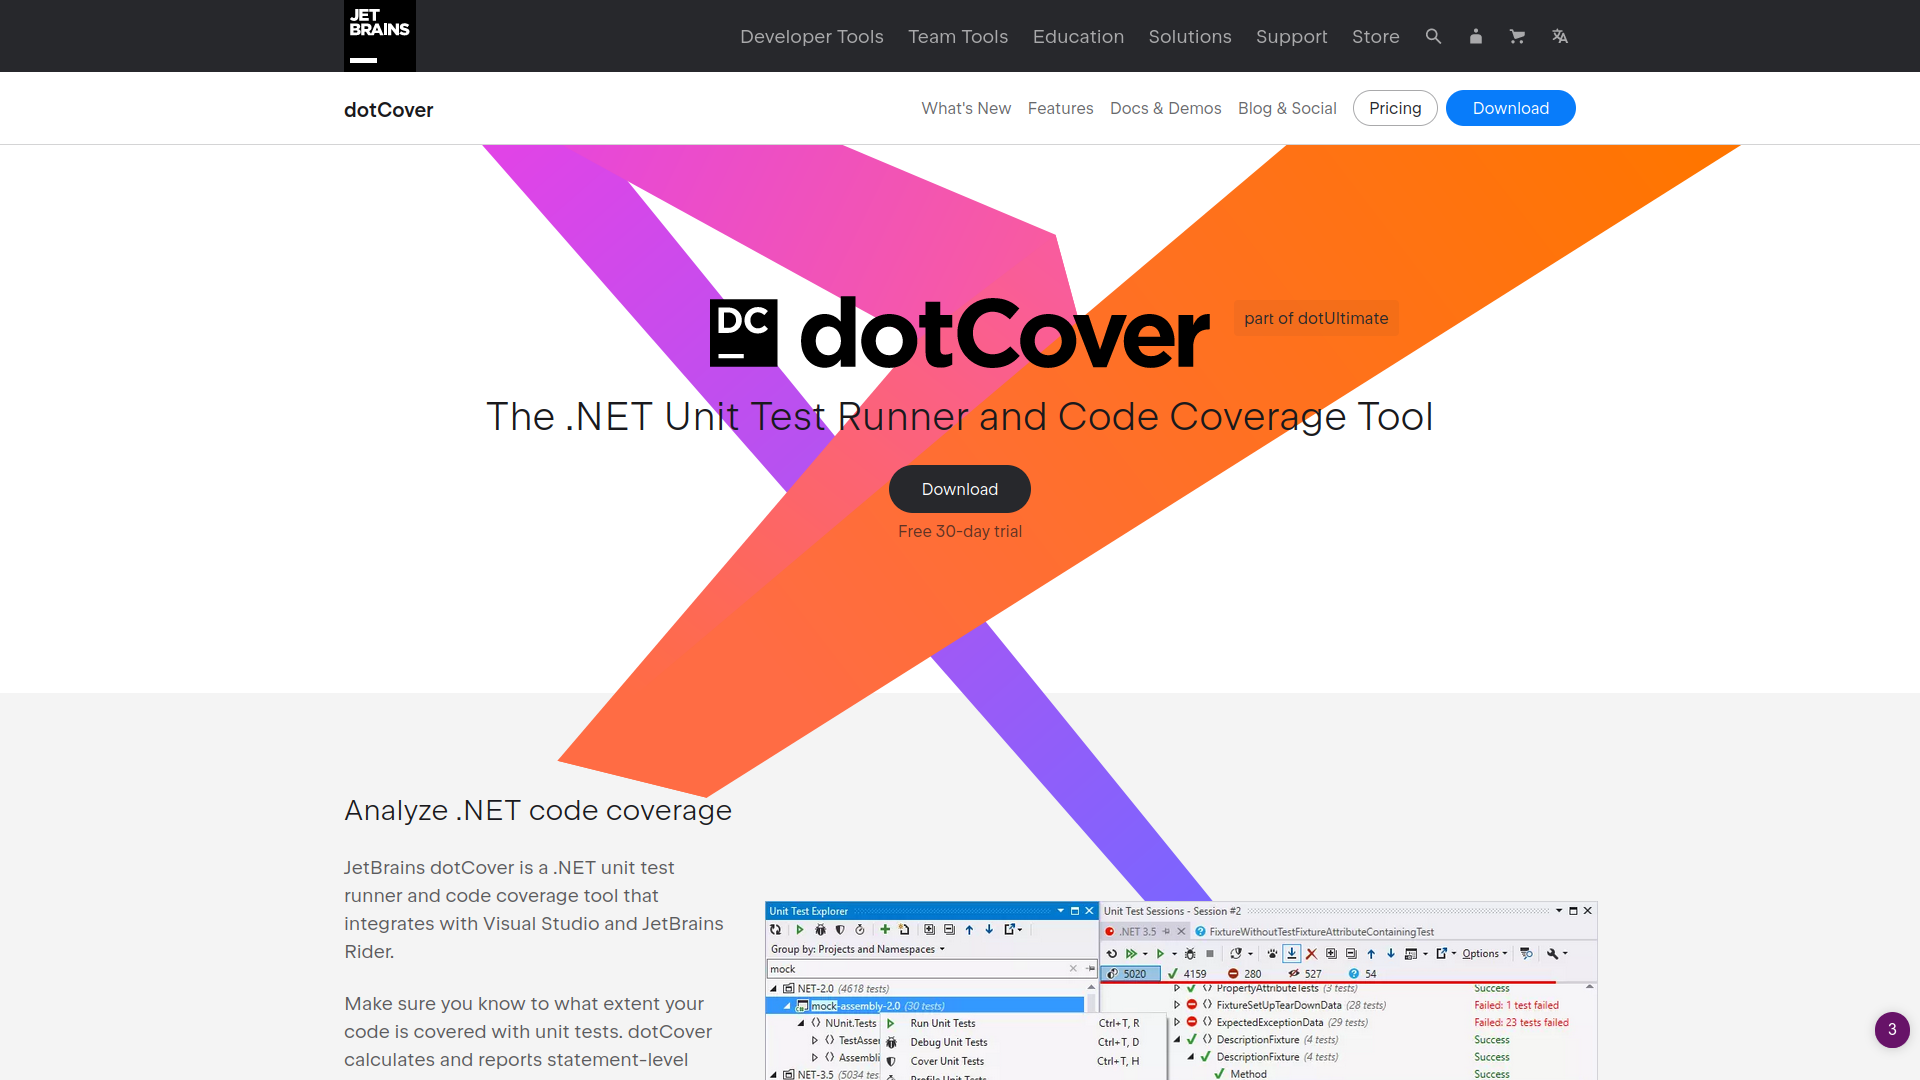The height and width of the screenshot is (1080, 1920).
Task: Toggle the pin search filter in Unit Test Explorer
Action: (x=1091, y=969)
